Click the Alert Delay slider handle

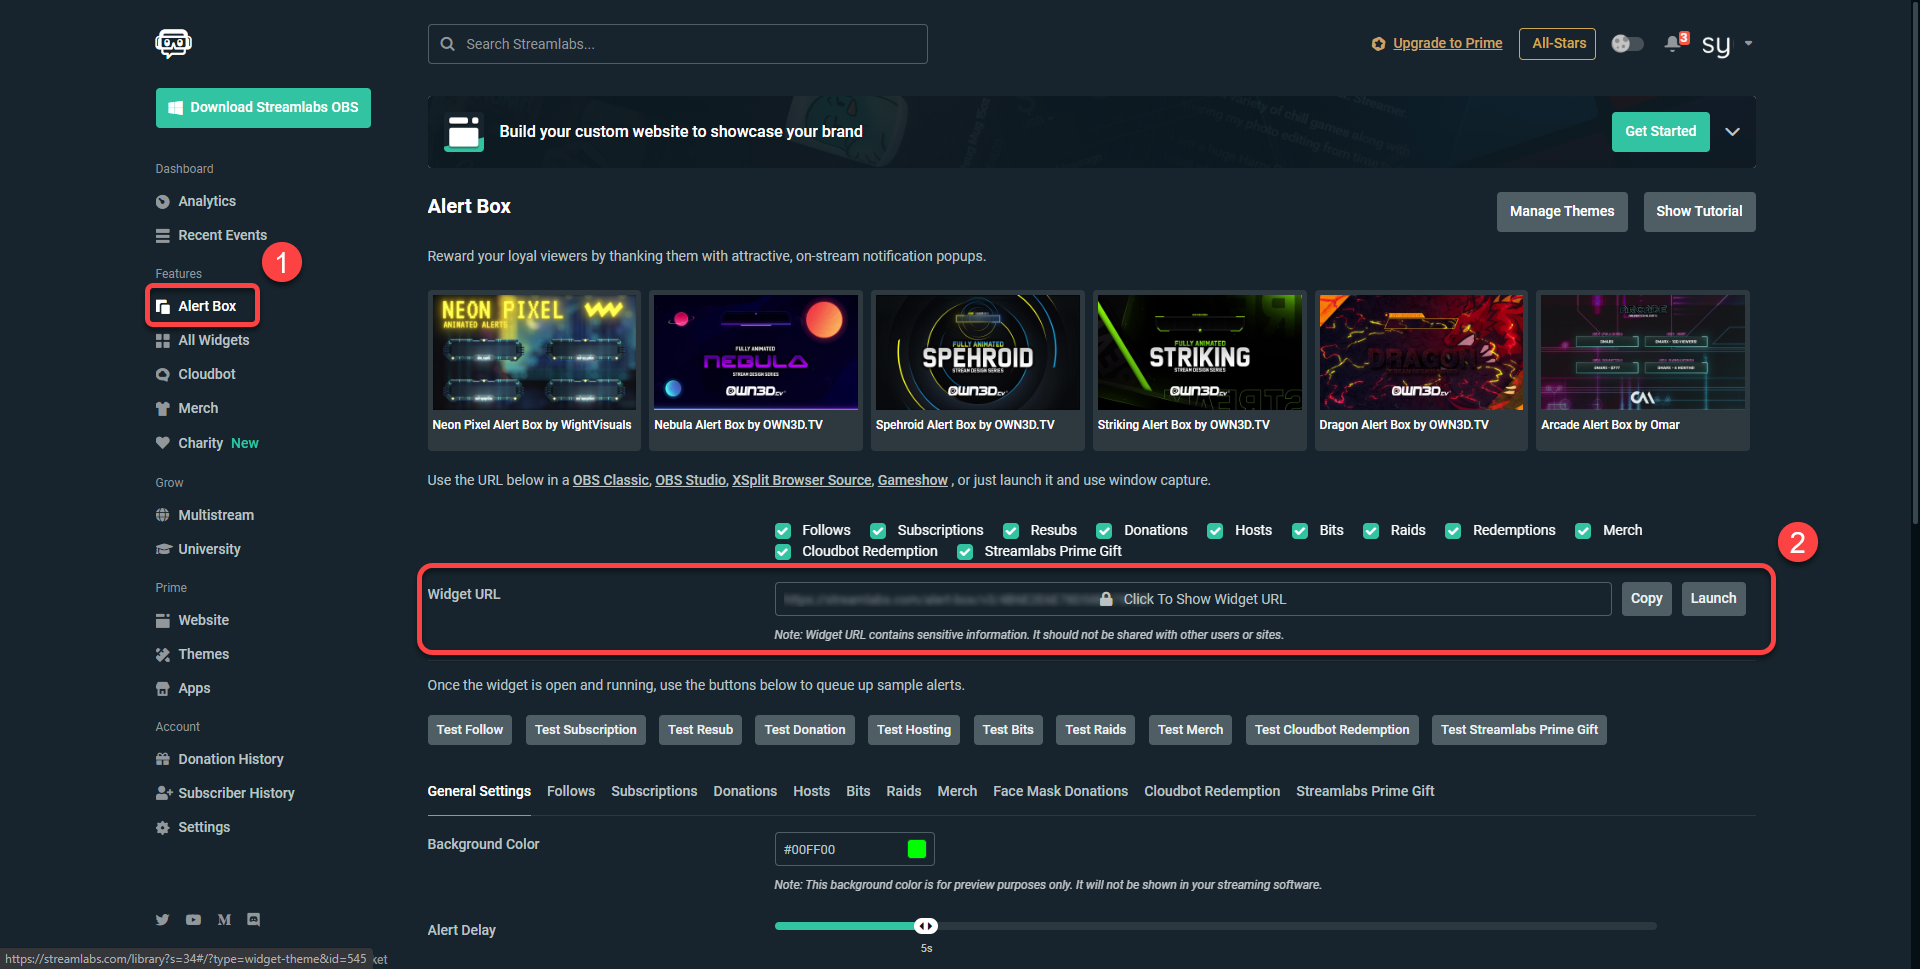click(926, 926)
